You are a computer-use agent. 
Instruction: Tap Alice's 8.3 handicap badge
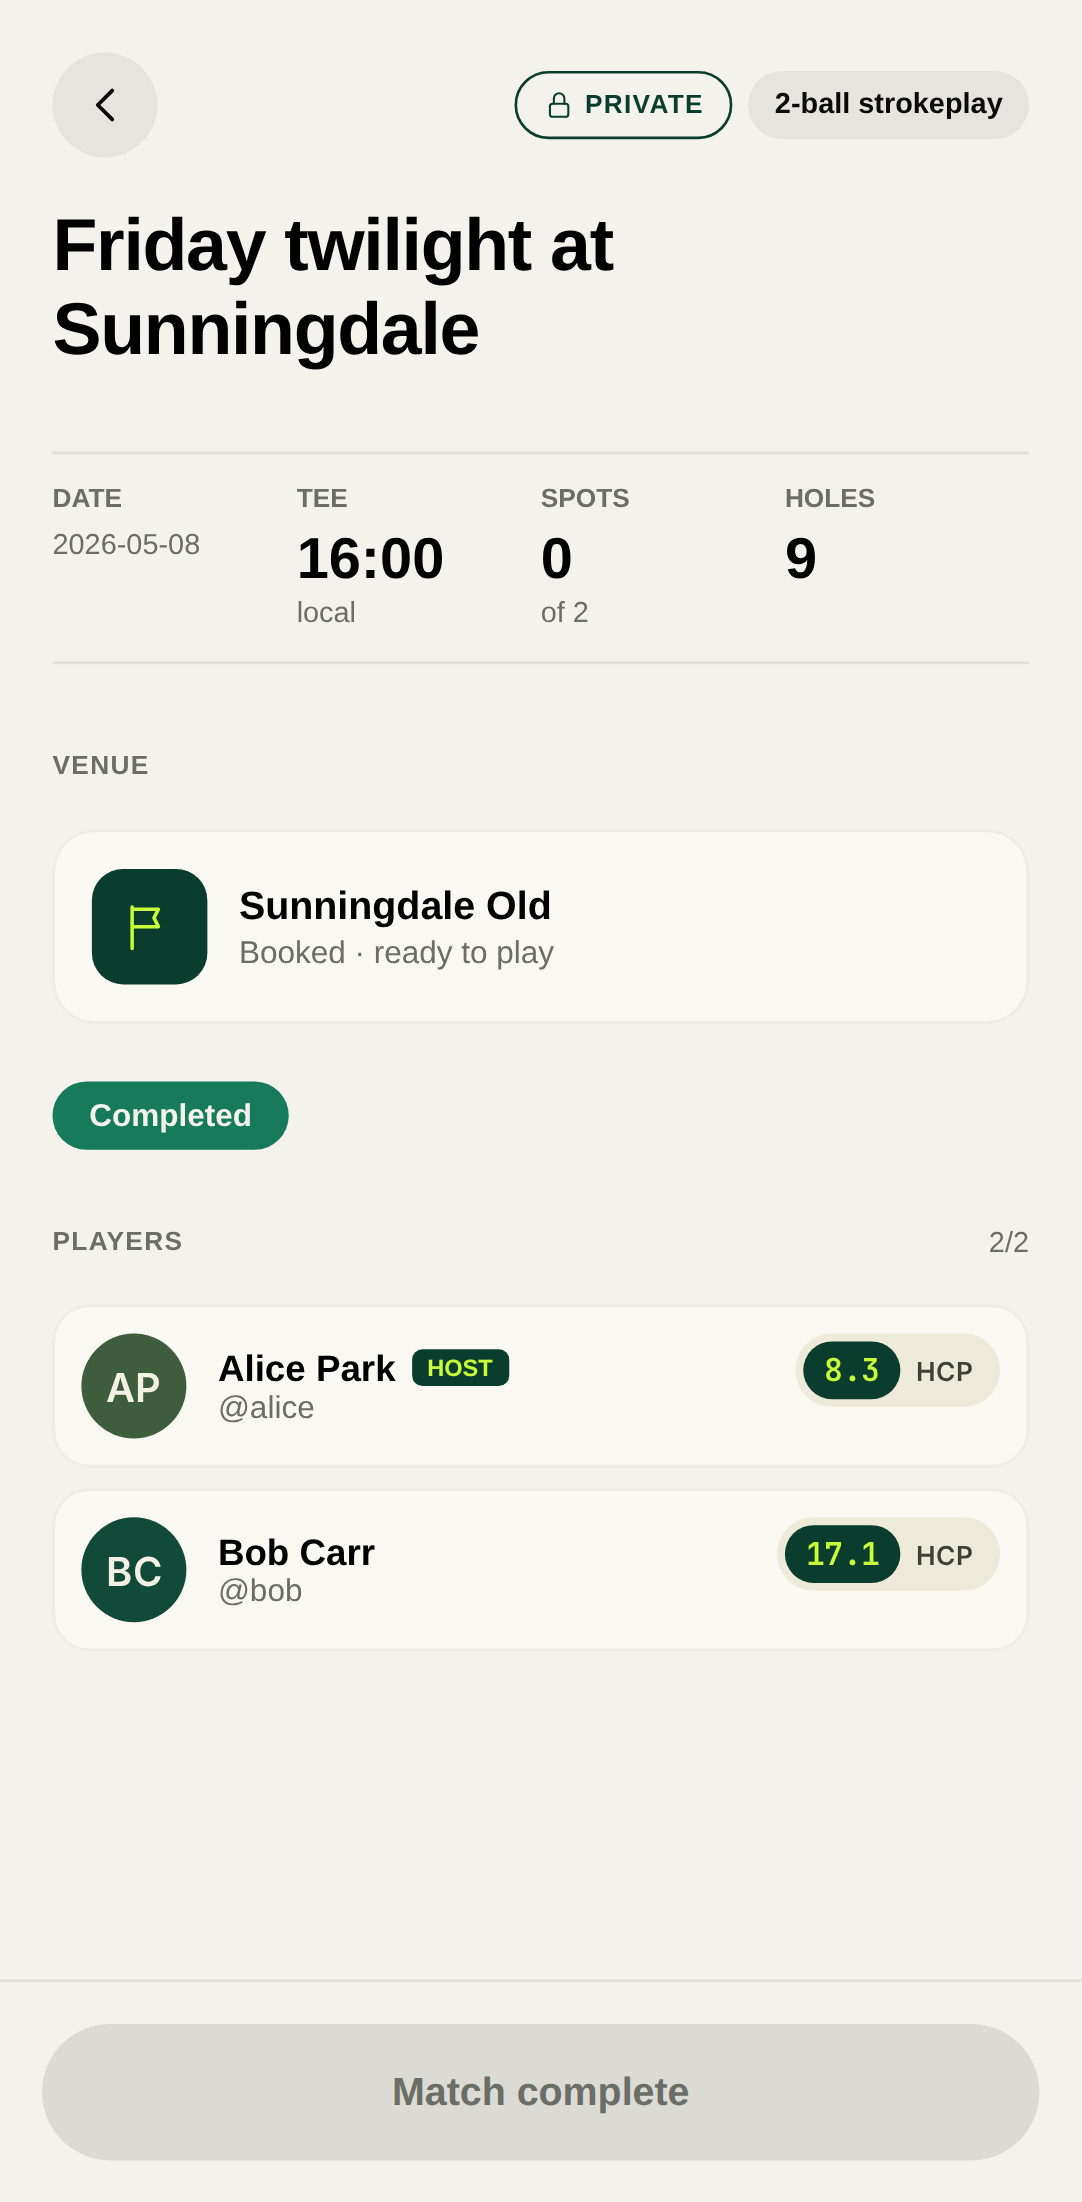click(851, 1370)
